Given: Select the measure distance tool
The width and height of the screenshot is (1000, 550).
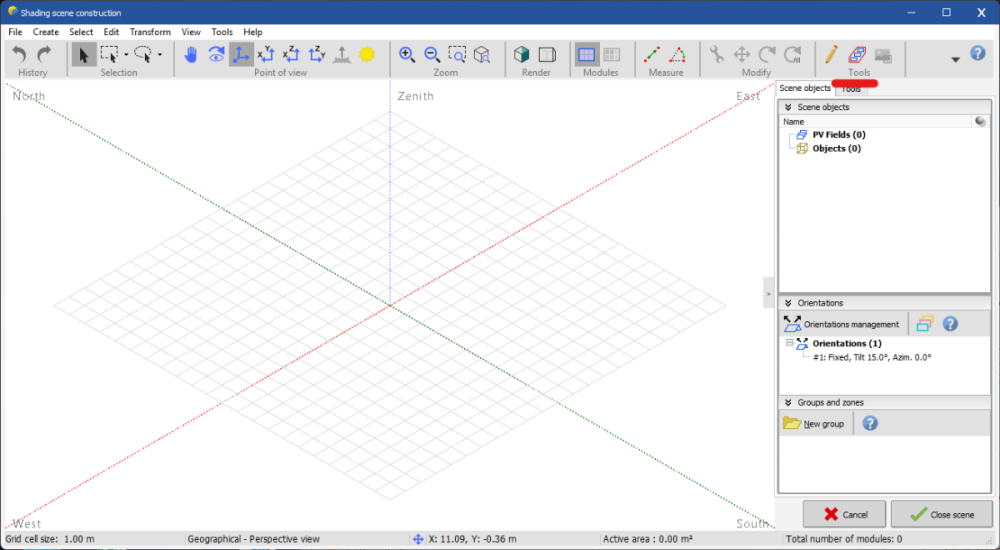Looking at the screenshot, I should click(x=653, y=55).
